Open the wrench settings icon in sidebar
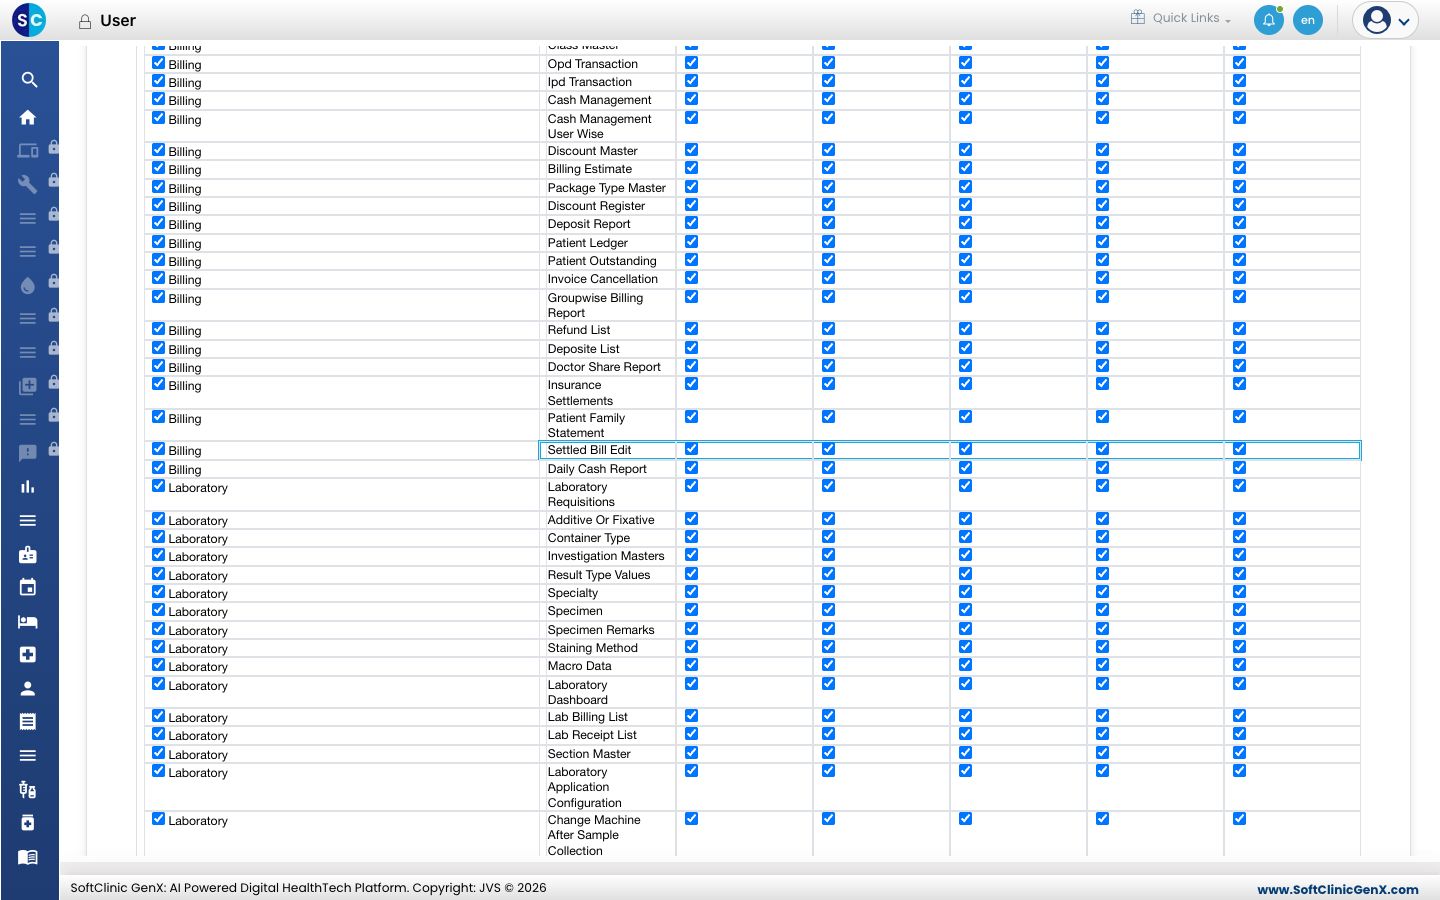 (x=28, y=184)
